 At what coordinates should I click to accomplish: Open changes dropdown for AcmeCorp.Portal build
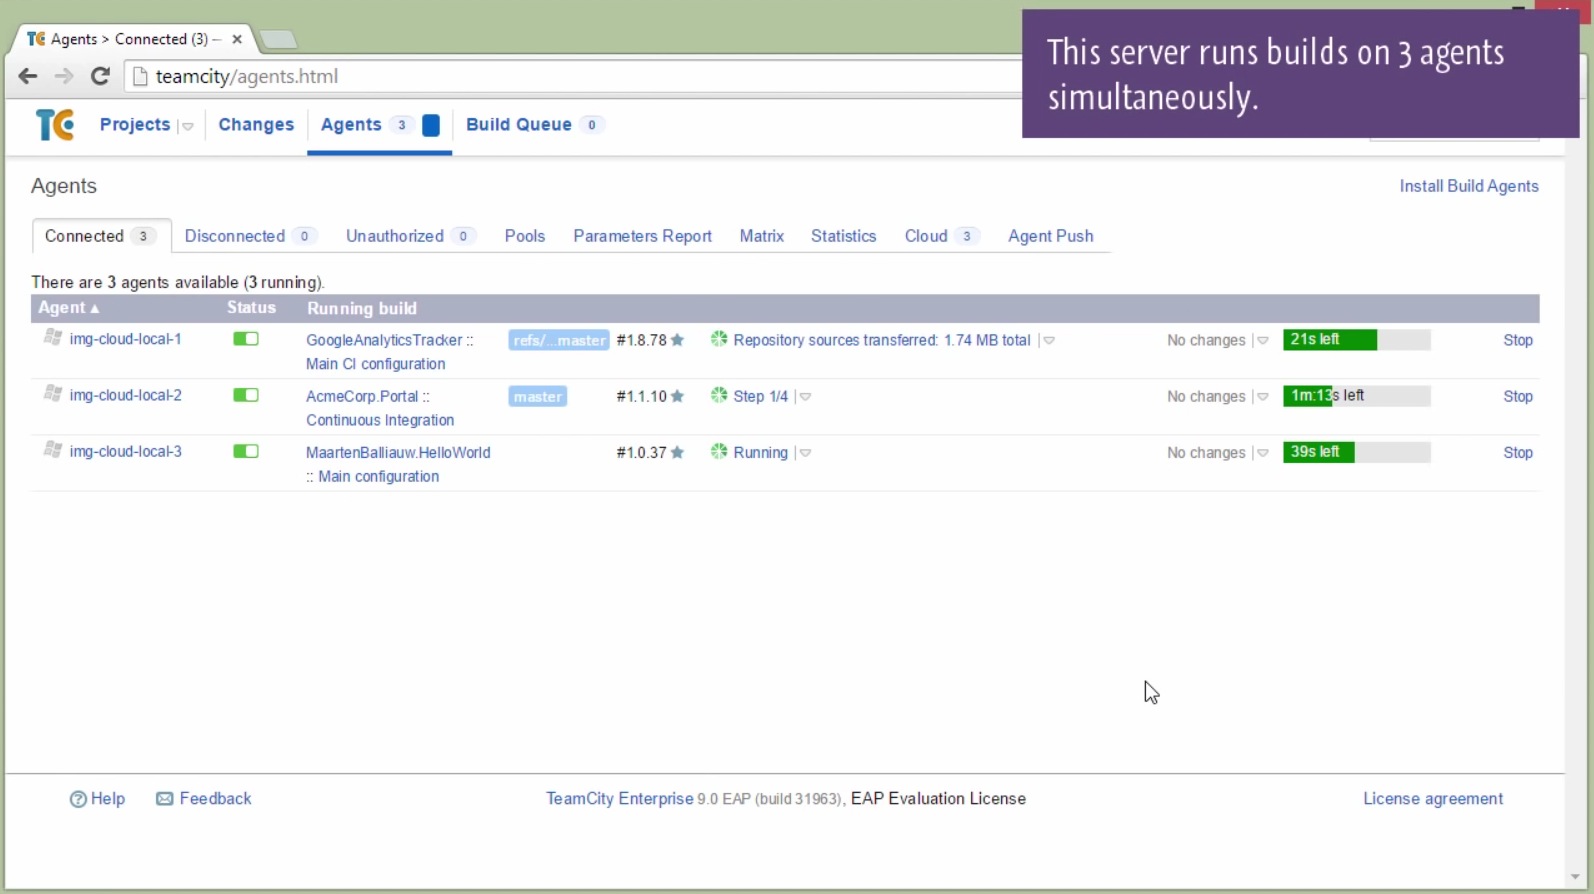click(x=1263, y=397)
